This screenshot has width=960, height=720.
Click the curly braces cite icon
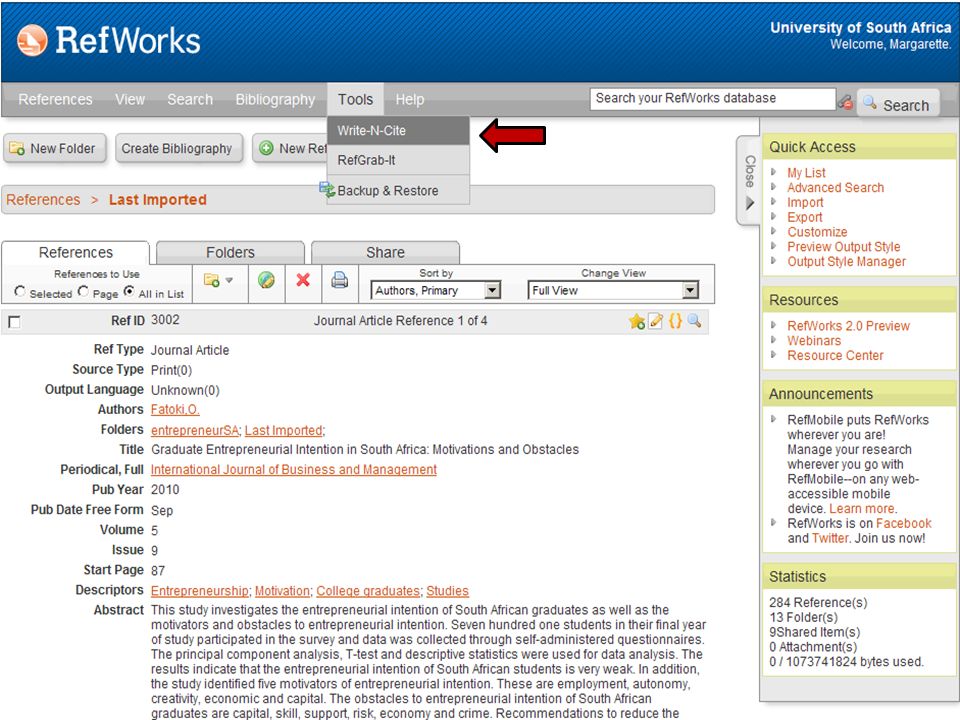pos(675,320)
